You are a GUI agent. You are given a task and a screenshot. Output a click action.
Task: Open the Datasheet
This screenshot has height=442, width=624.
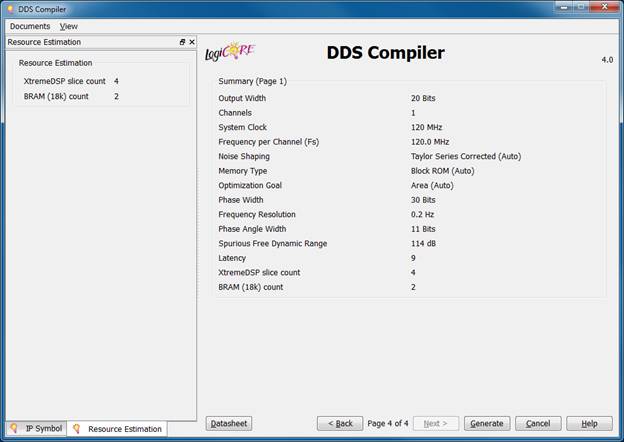point(229,423)
